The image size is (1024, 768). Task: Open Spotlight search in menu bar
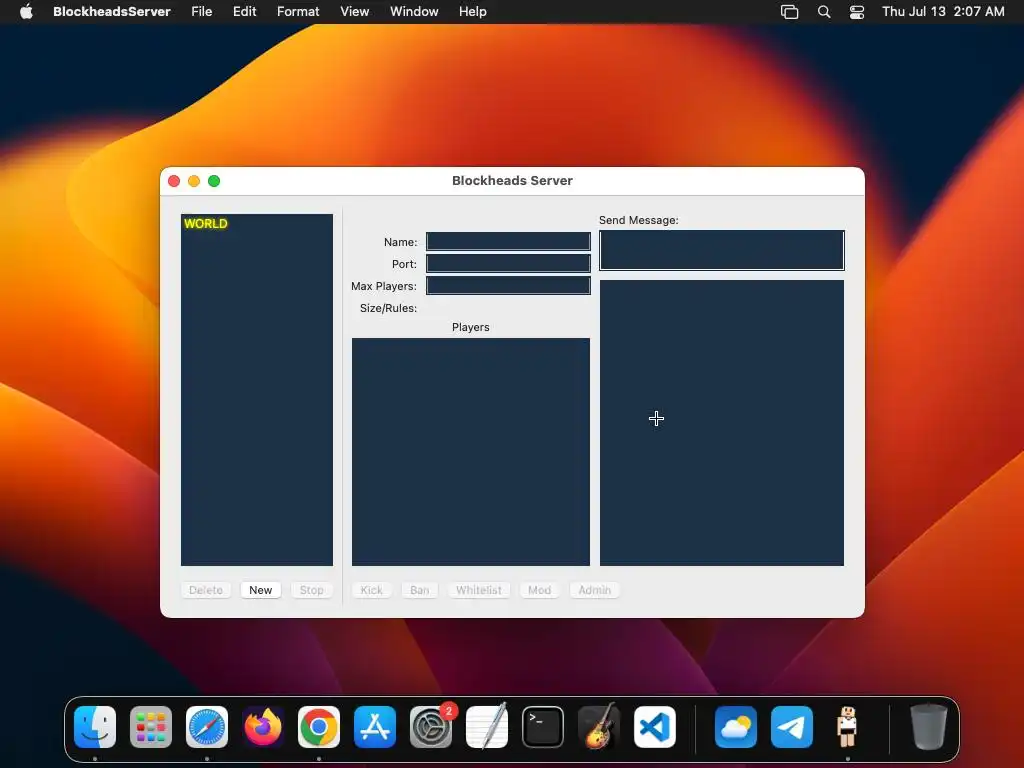tap(824, 12)
